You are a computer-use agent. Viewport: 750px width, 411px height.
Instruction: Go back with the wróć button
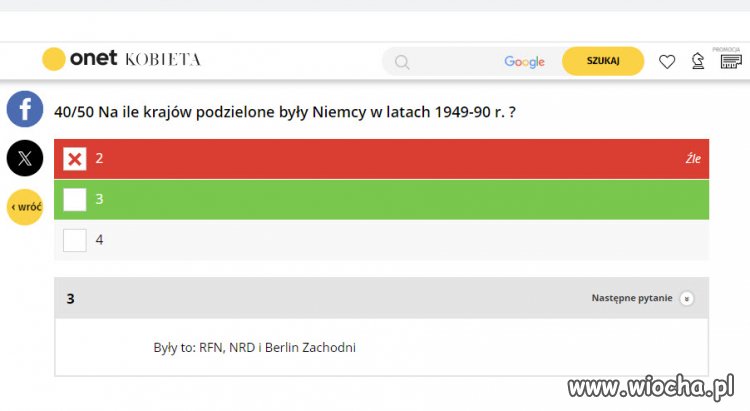pyautogui.click(x=25, y=207)
